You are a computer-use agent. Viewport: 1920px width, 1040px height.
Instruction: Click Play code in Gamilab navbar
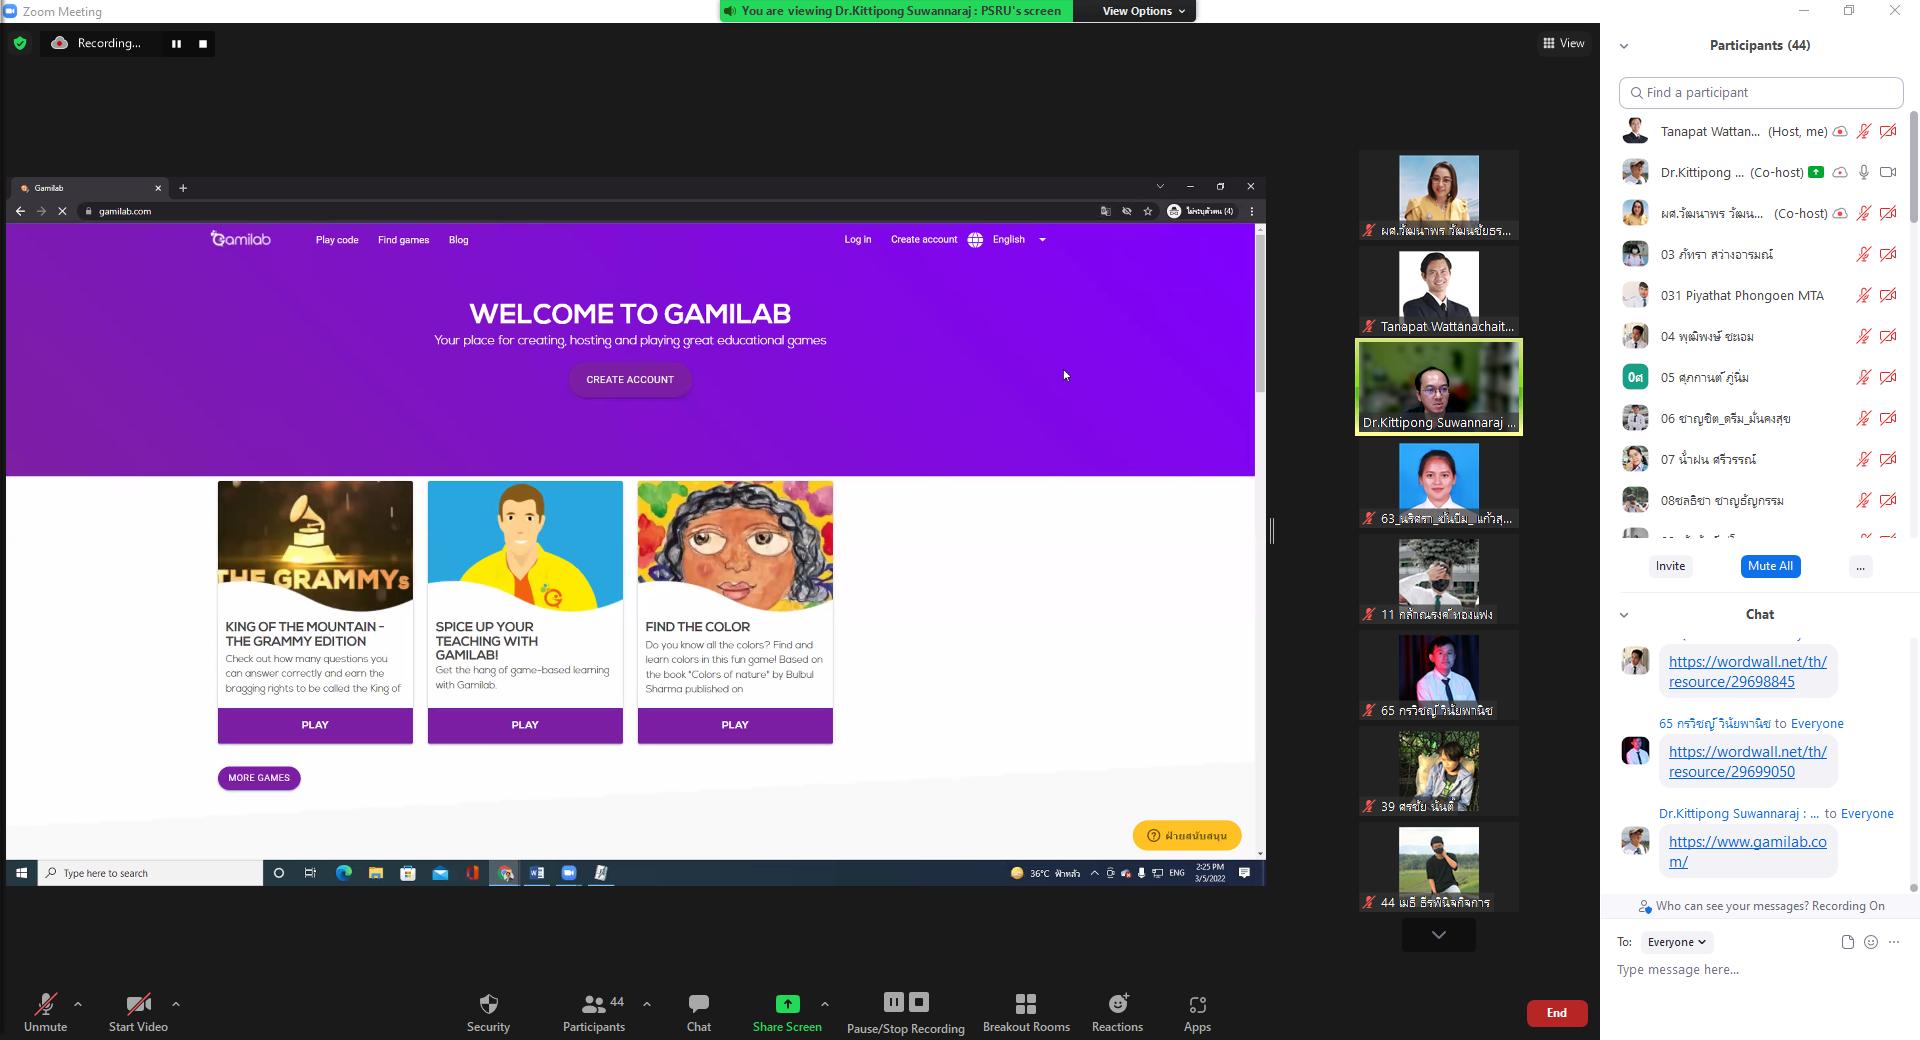pos(337,240)
